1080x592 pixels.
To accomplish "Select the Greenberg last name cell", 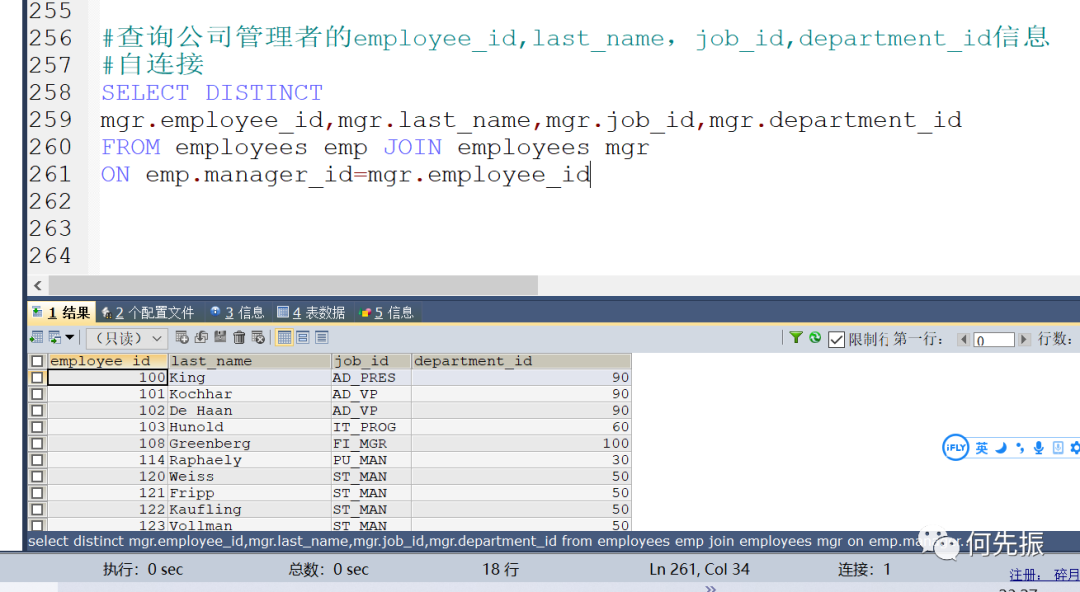I will point(249,444).
